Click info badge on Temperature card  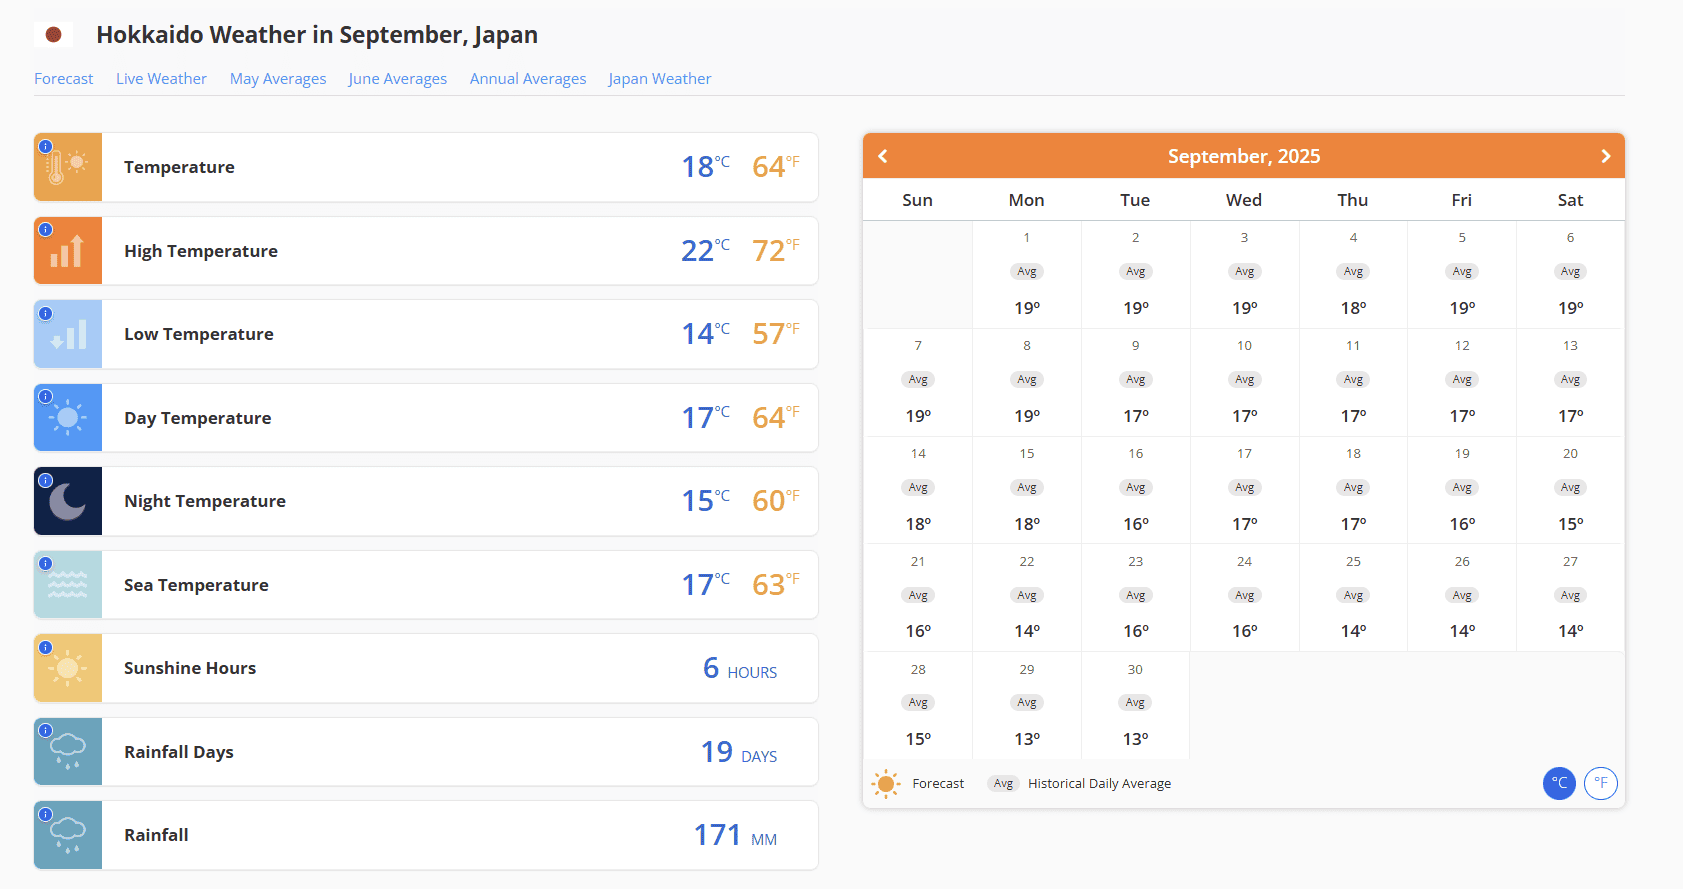point(45,146)
